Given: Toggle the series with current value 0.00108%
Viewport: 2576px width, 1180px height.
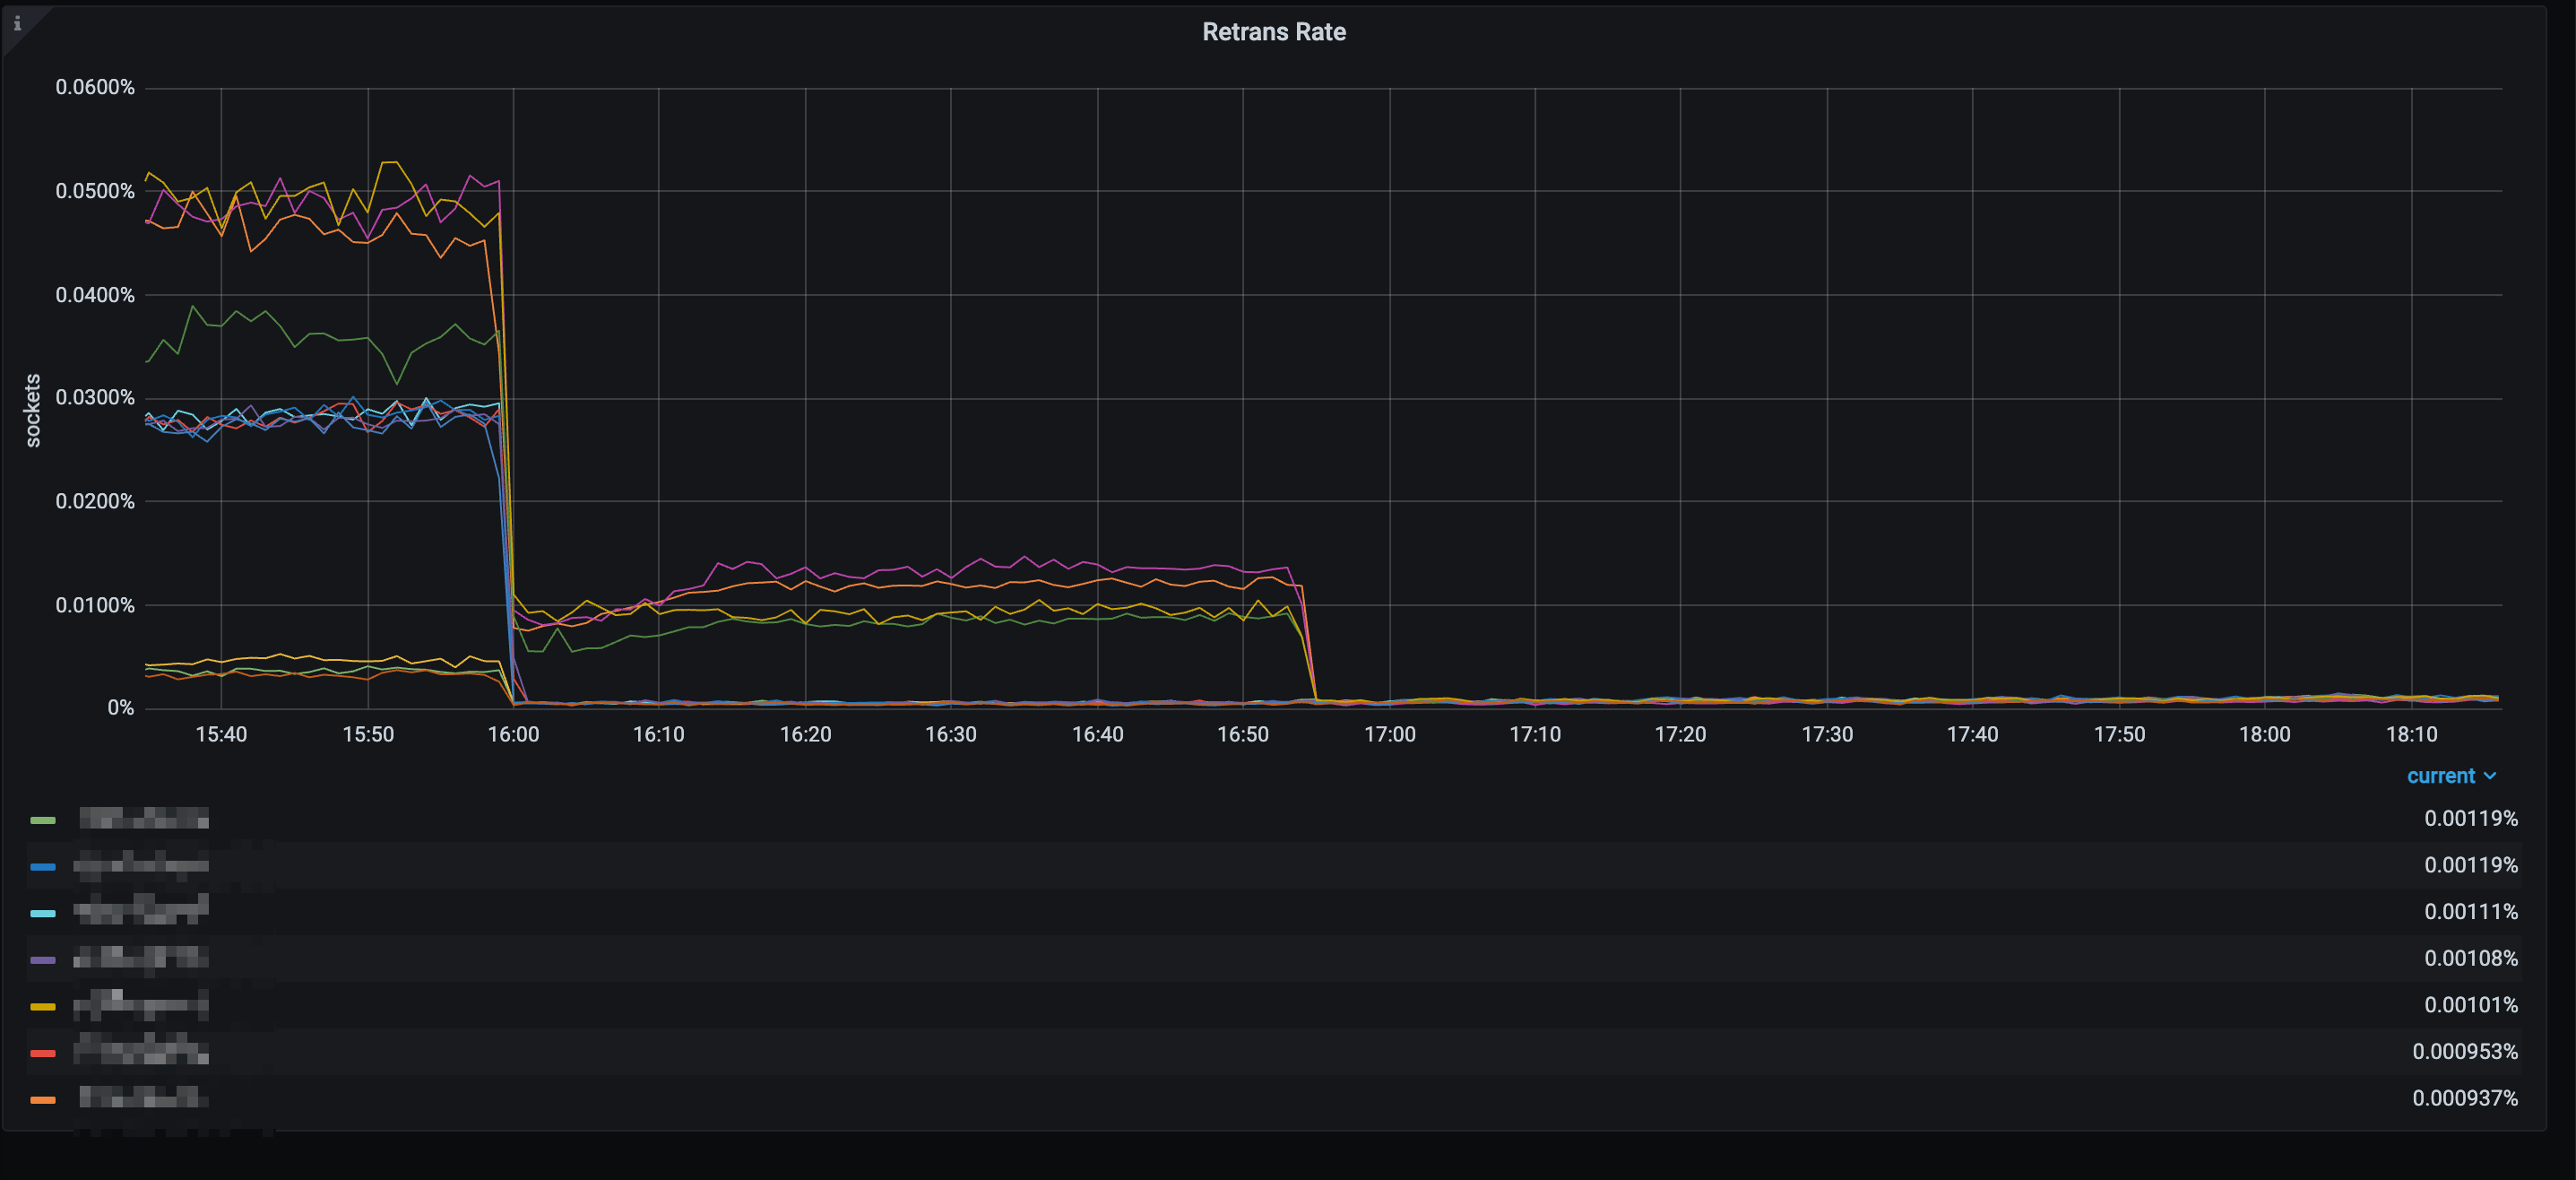Looking at the screenshot, I should [x=141, y=958].
